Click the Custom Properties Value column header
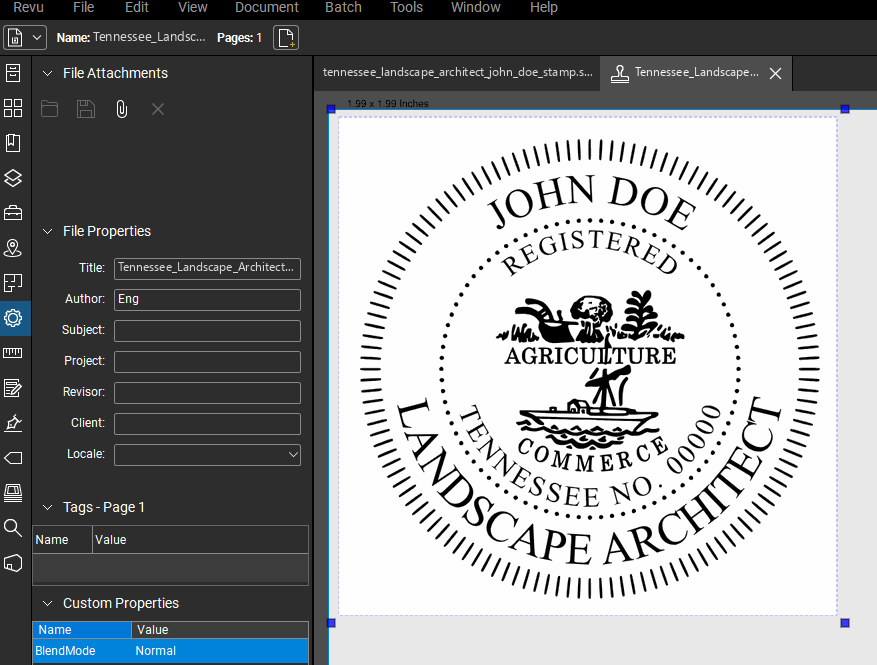 click(x=220, y=630)
